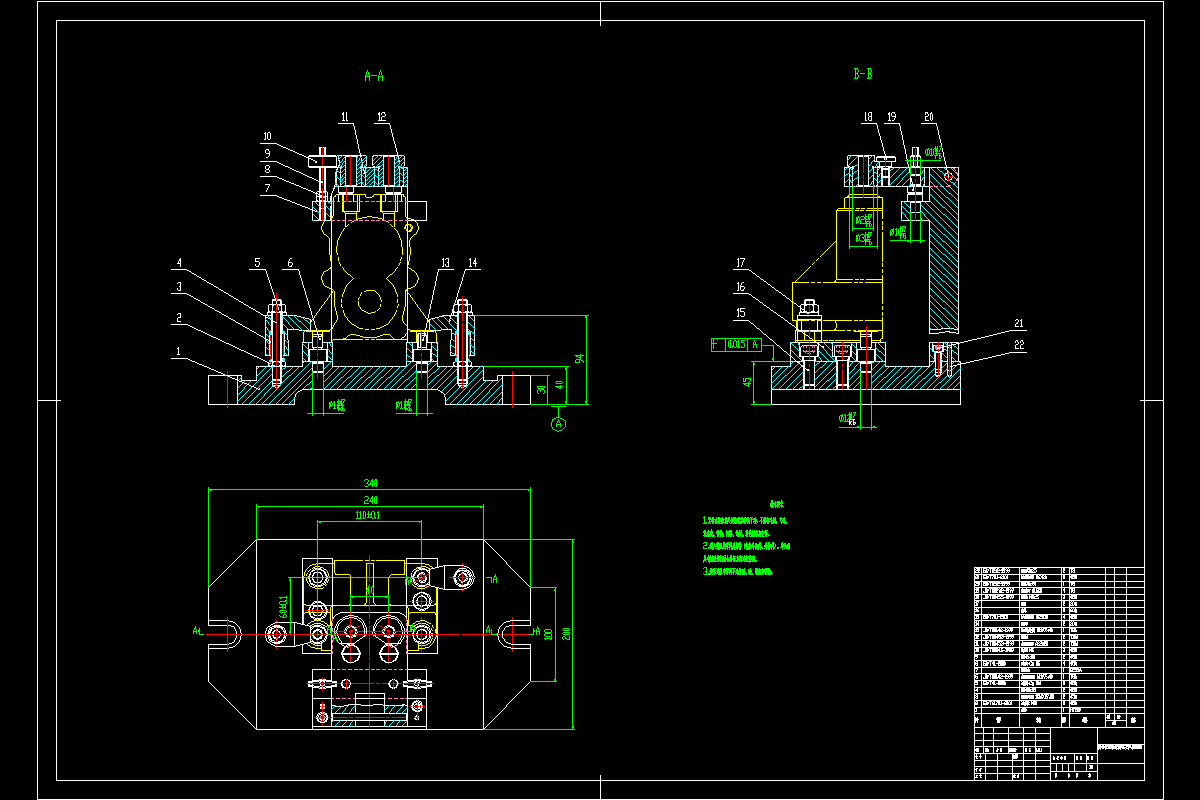The width and height of the screenshot is (1200, 800).
Task: Select part balloon number 8
Action: (268, 170)
